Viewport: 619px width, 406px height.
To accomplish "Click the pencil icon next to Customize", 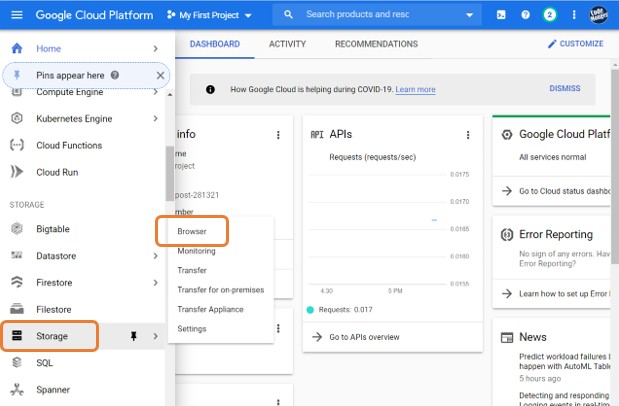I will (x=551, y=44).
